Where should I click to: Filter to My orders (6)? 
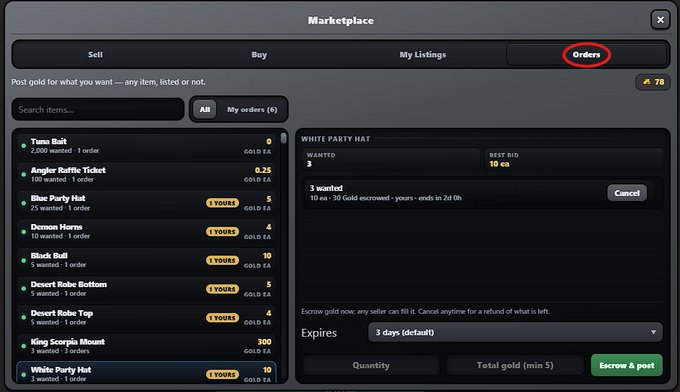252,110
